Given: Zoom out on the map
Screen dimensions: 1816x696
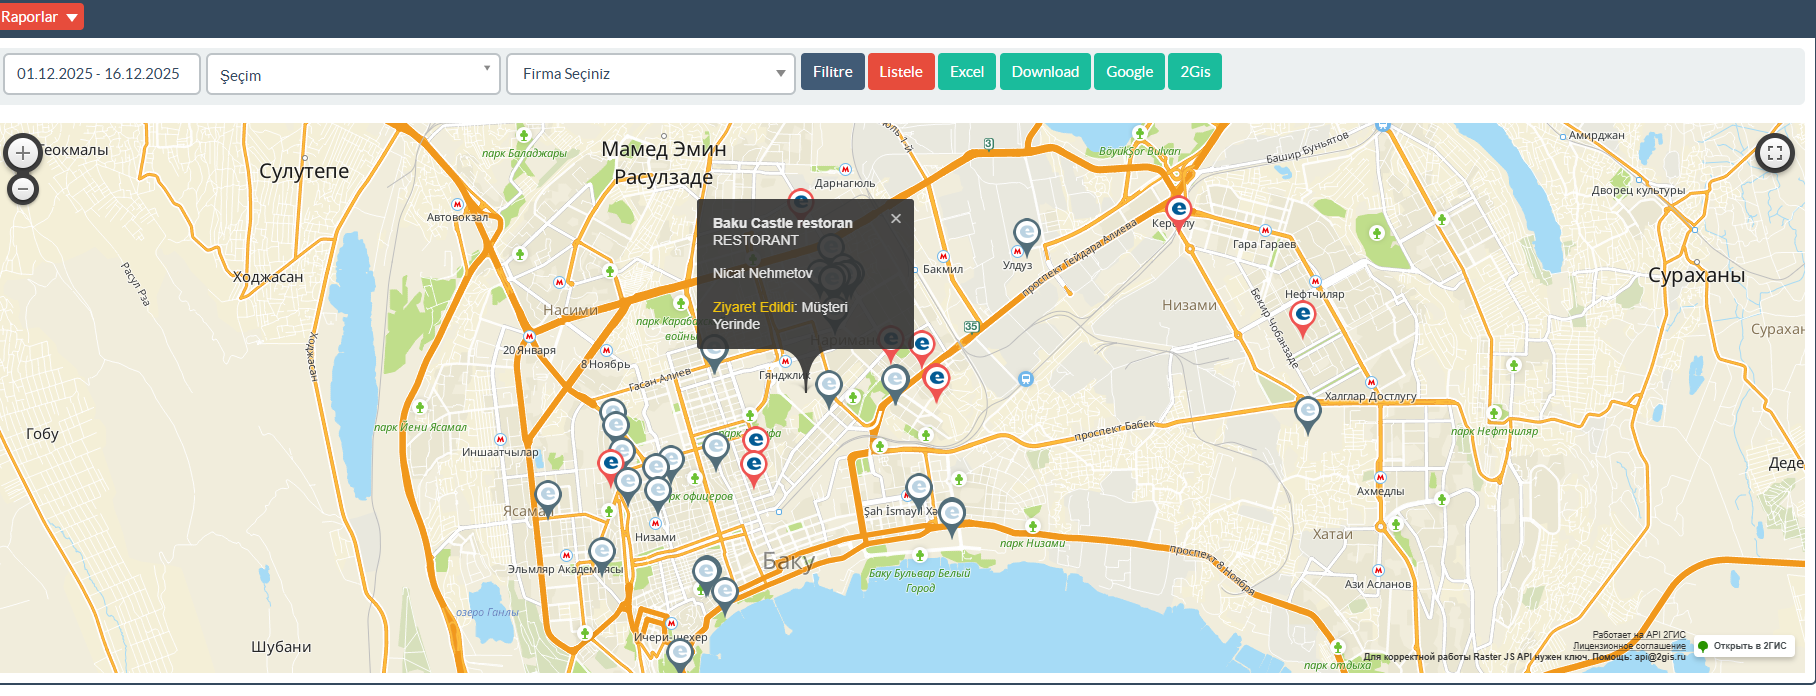Looking at the screenshot, I should click(23, 189).
